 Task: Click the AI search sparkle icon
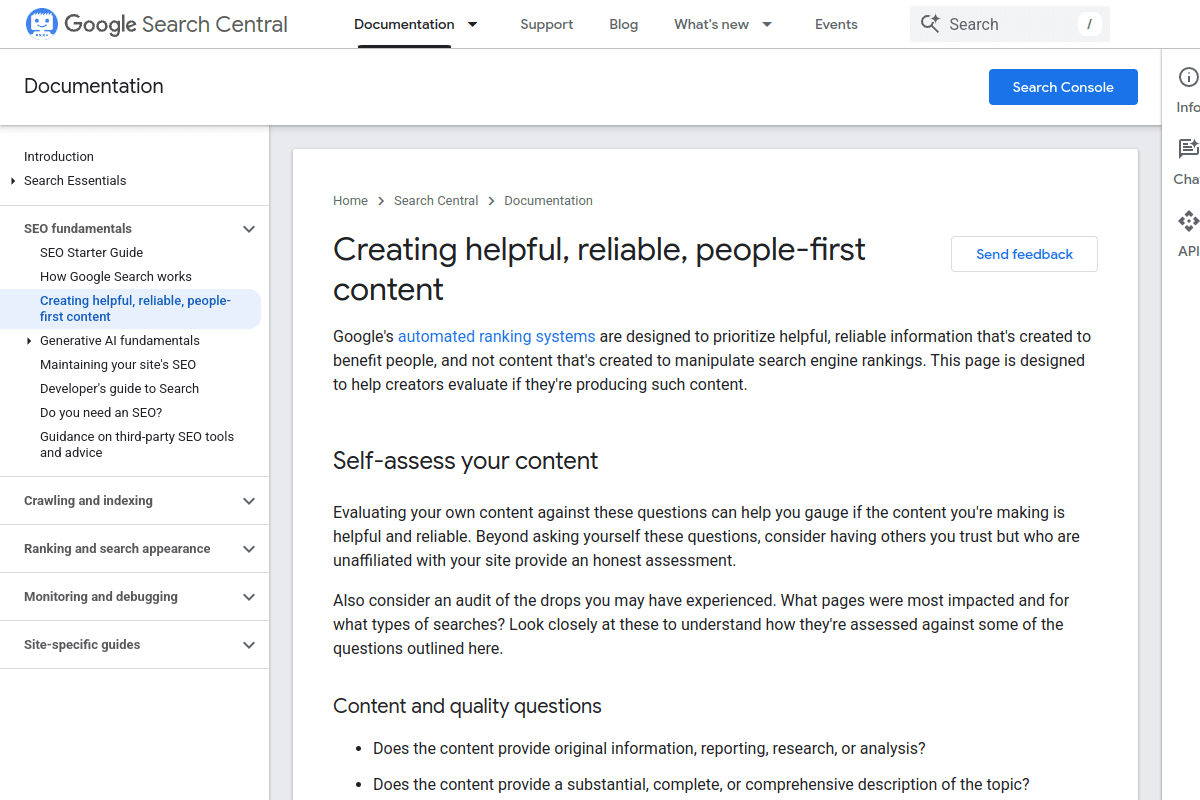click(930, 24)
